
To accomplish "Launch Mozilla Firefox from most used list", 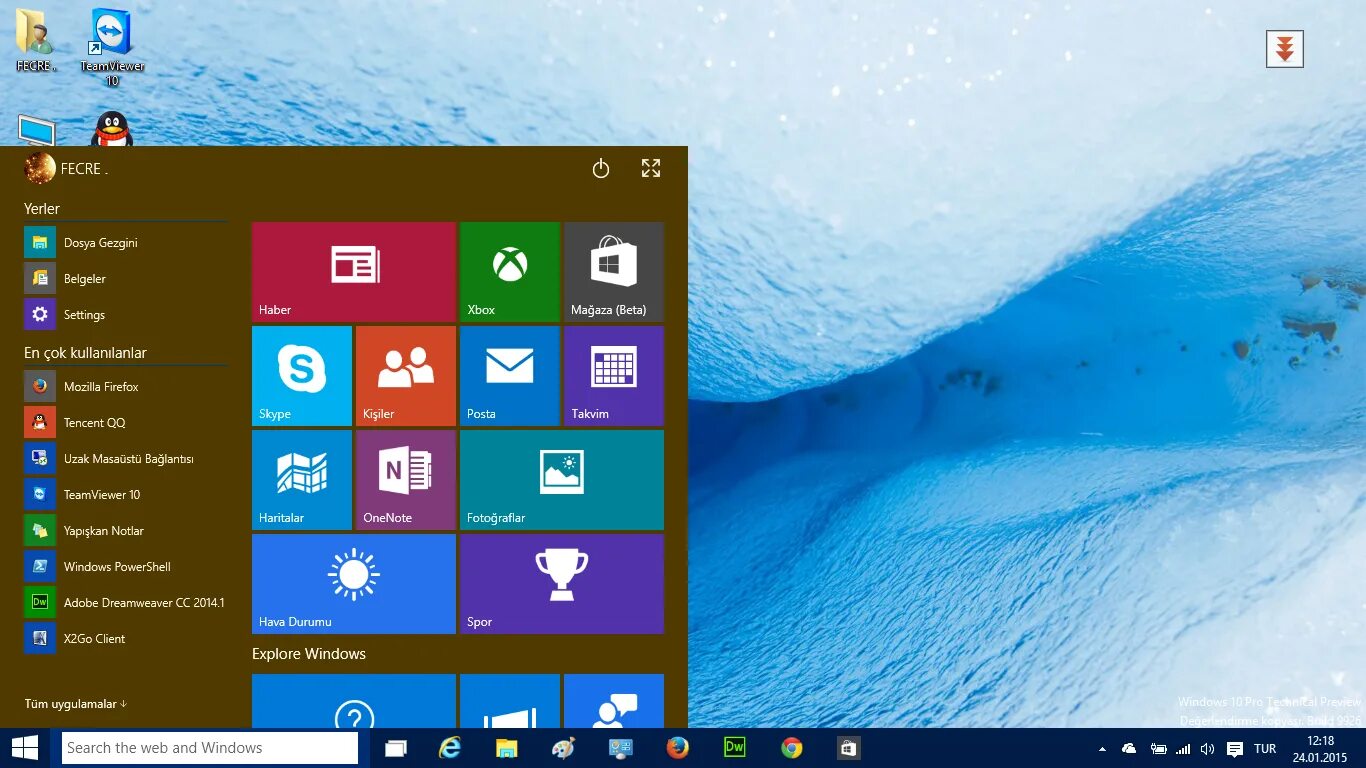I will [126, 387].
